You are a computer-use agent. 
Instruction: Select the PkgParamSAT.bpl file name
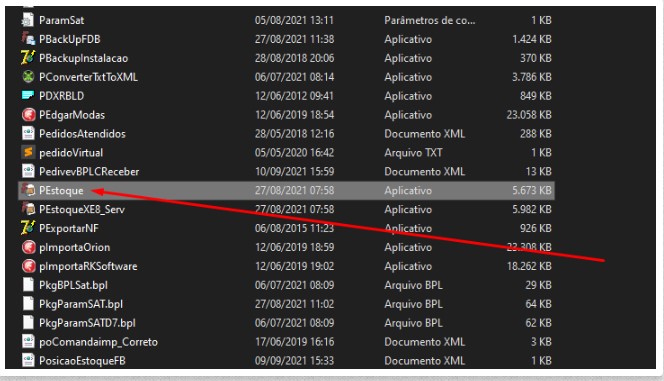point(81,304)
